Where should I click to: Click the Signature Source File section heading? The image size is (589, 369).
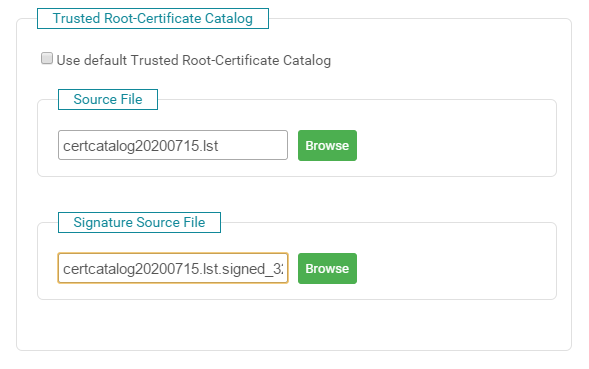[139, 222]
